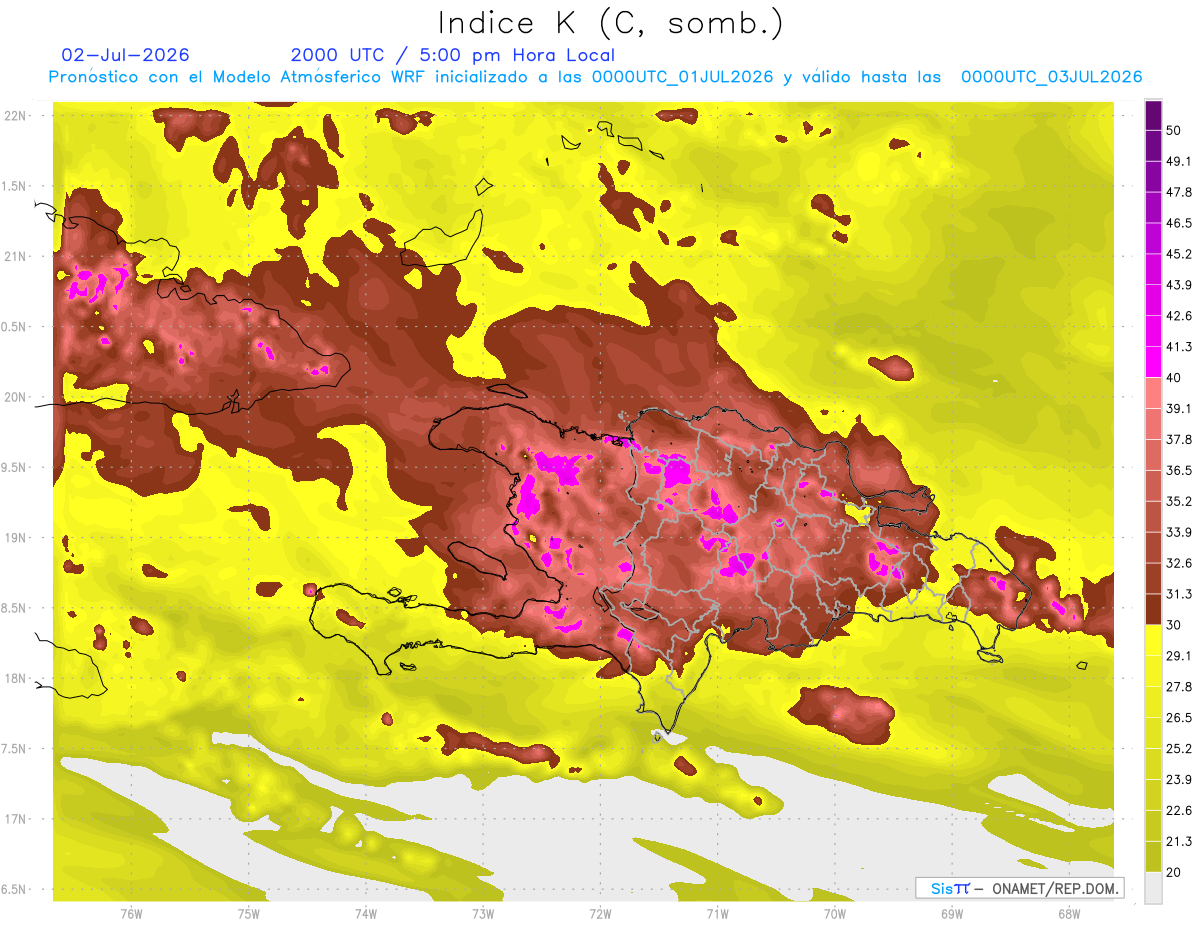Select the legend value "37.8"
The width and height of the screenshot is (1200, 927).
1179,440
